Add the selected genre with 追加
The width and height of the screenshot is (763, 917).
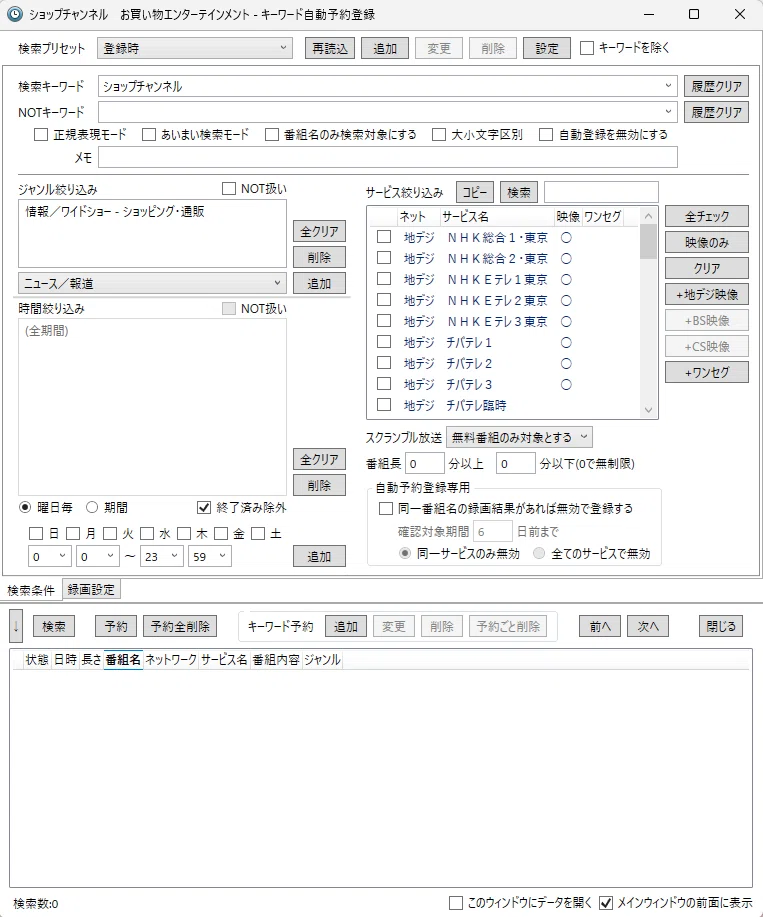click(x=319, y=283)
